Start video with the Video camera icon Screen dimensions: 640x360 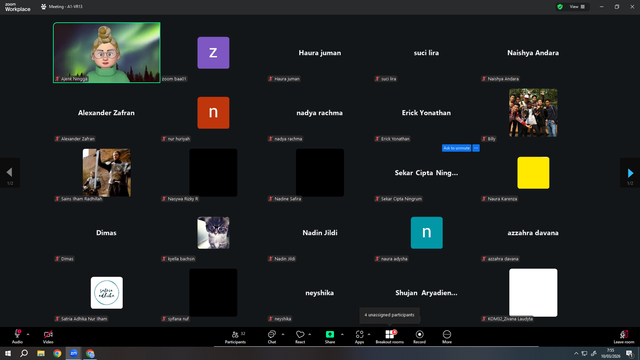pyautogui.click(x=48, y=334)
